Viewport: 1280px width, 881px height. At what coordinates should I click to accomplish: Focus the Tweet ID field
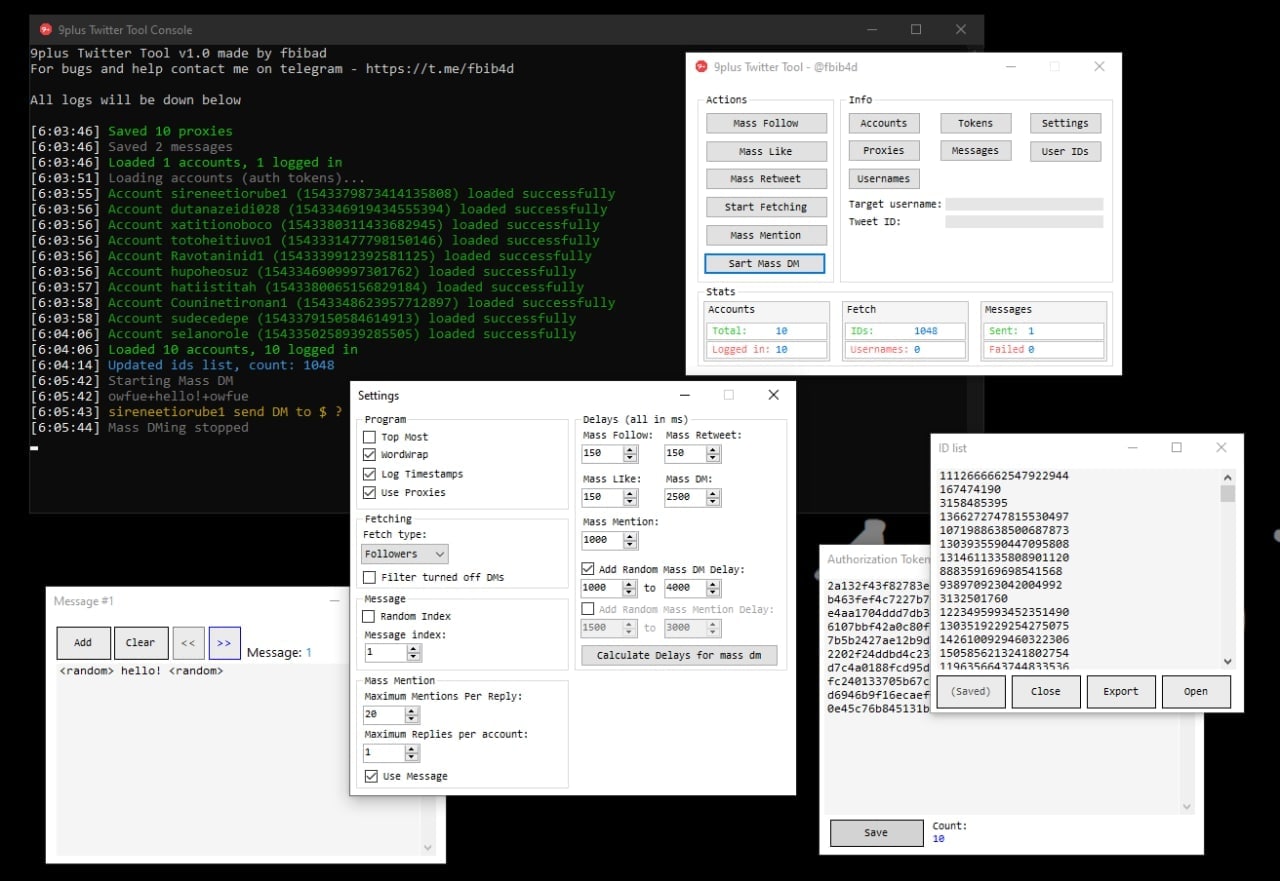pos(1024,222)
